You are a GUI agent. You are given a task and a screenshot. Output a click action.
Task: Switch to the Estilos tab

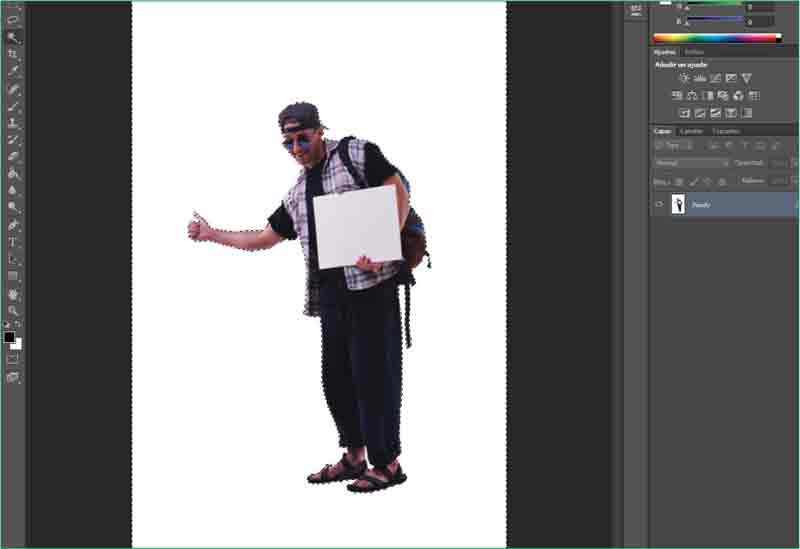[694, 52]
